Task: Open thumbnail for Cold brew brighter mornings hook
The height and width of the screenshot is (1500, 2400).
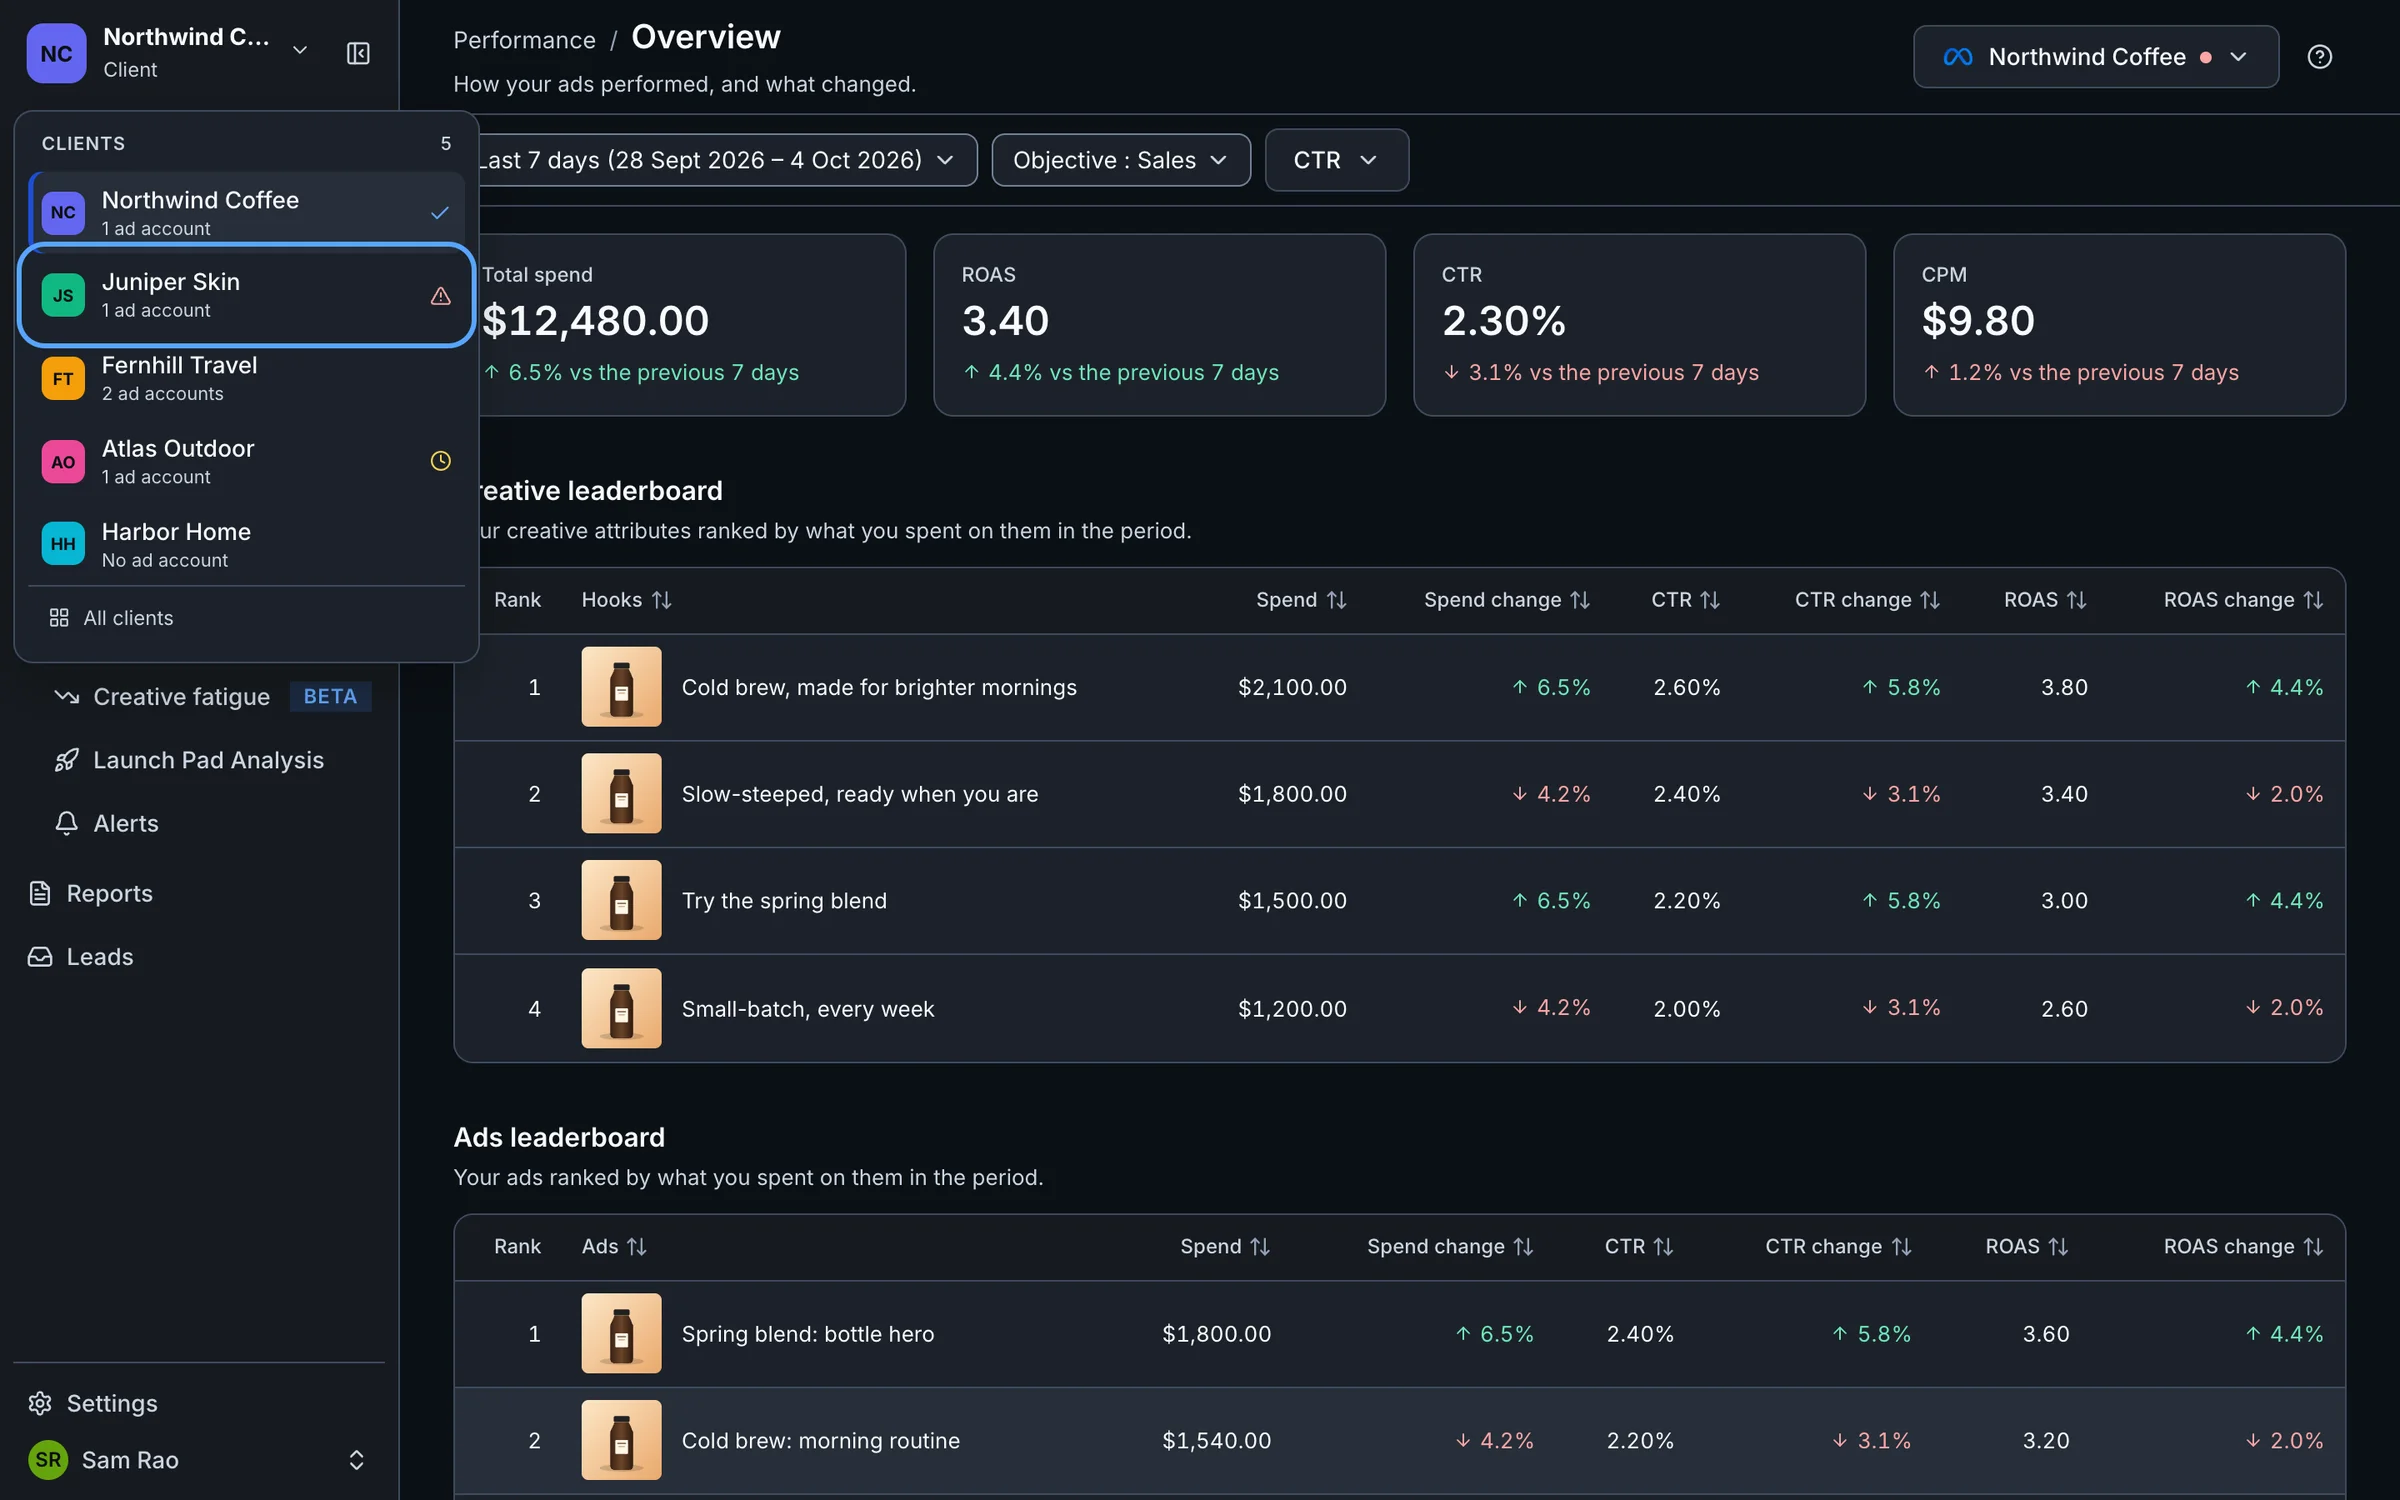Action: [x=621, y=687]
